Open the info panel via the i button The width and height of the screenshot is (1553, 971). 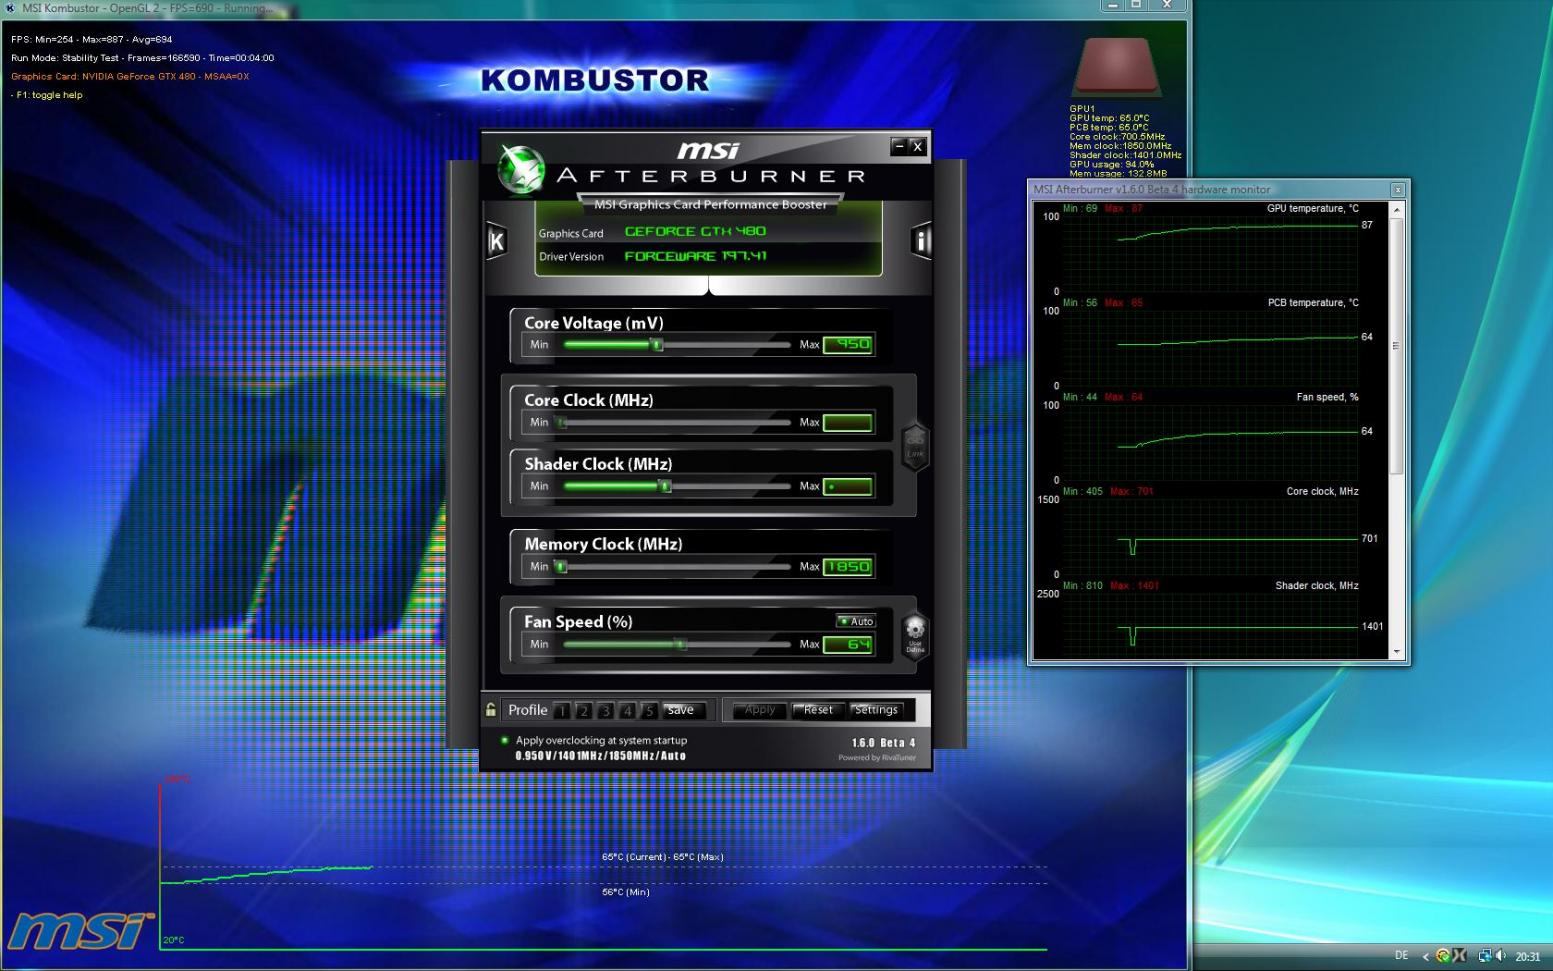point(921,241)
